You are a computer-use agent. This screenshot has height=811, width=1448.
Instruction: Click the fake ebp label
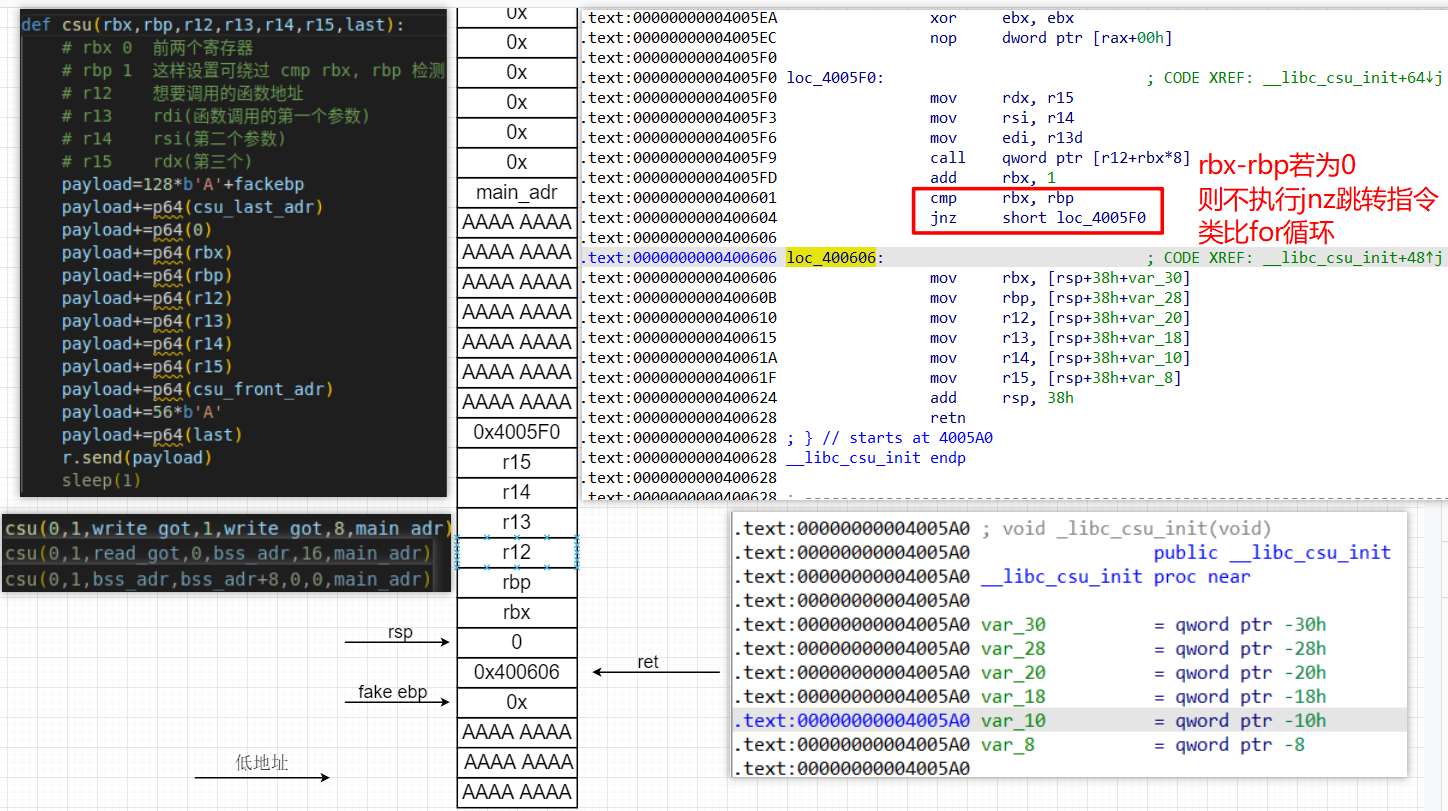point(393,692)
